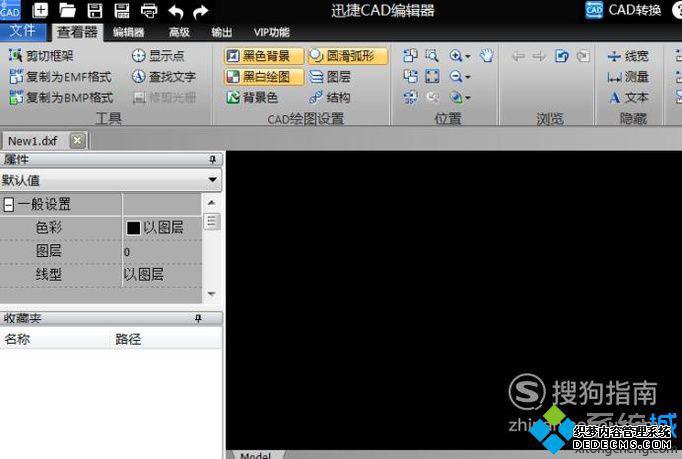Pin the 收藏夹 panel

click(x=198, y=318)
